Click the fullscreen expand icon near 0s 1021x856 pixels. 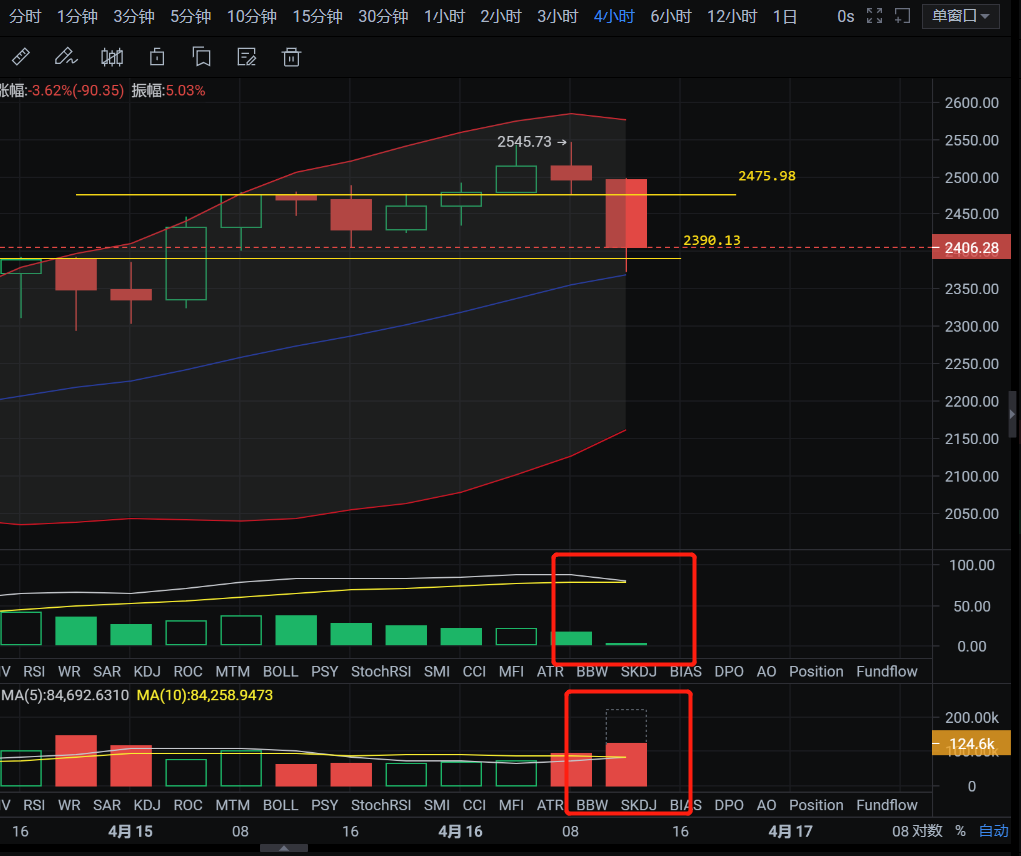pyautogui.click(x=874, y=16)
